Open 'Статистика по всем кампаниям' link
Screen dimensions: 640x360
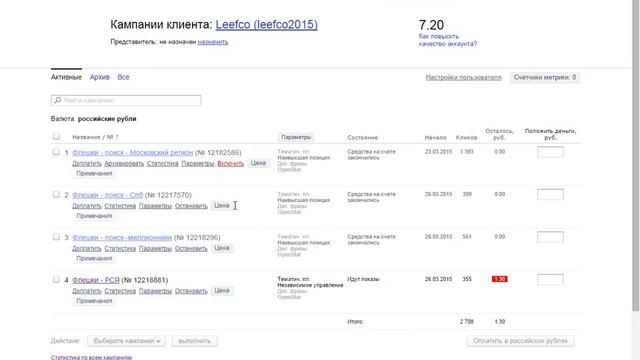point(91,357)
